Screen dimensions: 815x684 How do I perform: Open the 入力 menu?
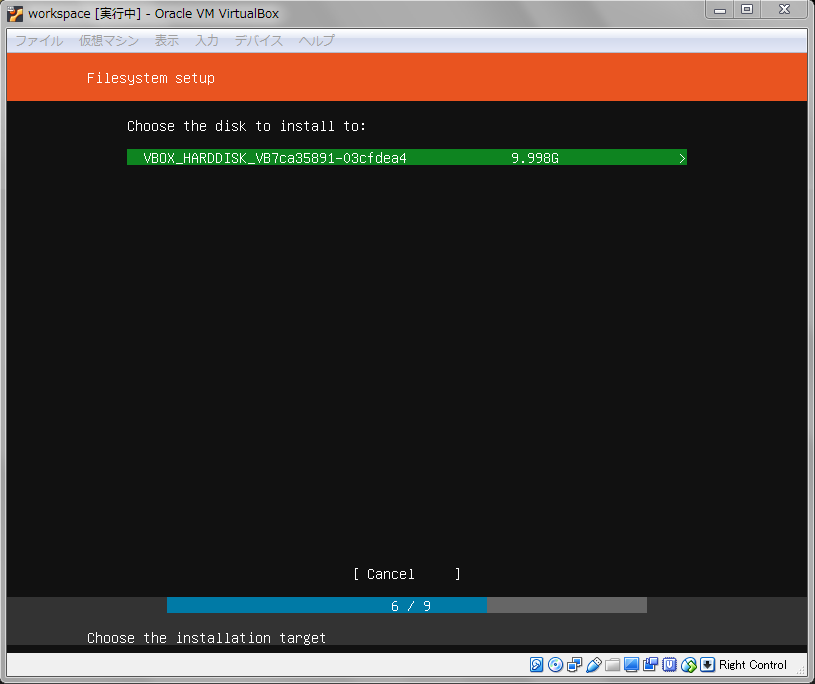[206, 41]
